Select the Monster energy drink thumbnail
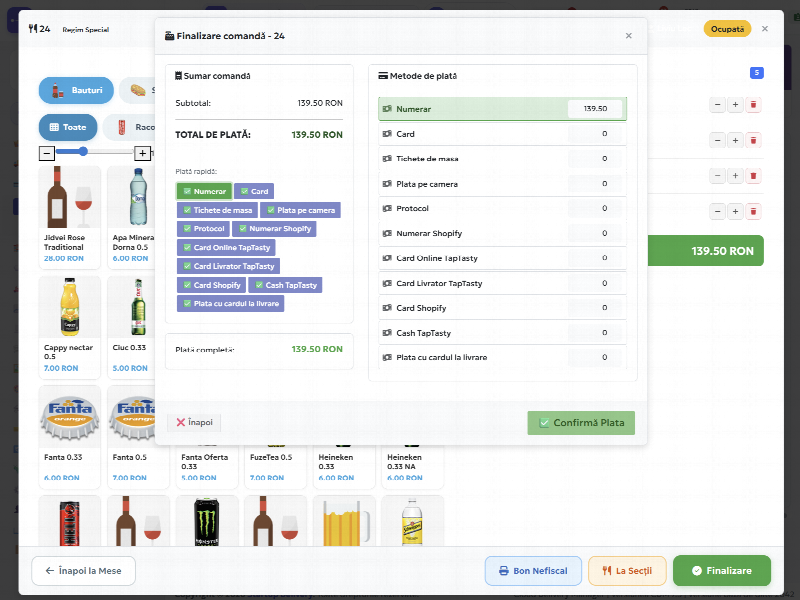 (x=207, y=521)
